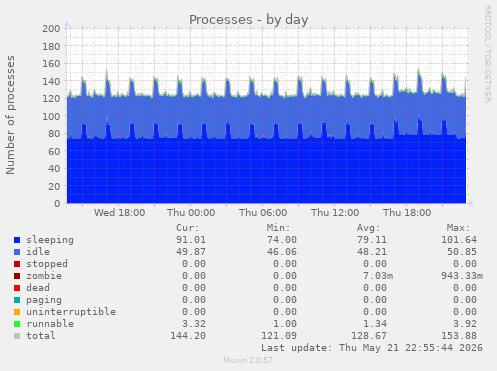Click total minimum value 121.09
The height and width of the screenshot is (371, 497).
coord(279,336)
